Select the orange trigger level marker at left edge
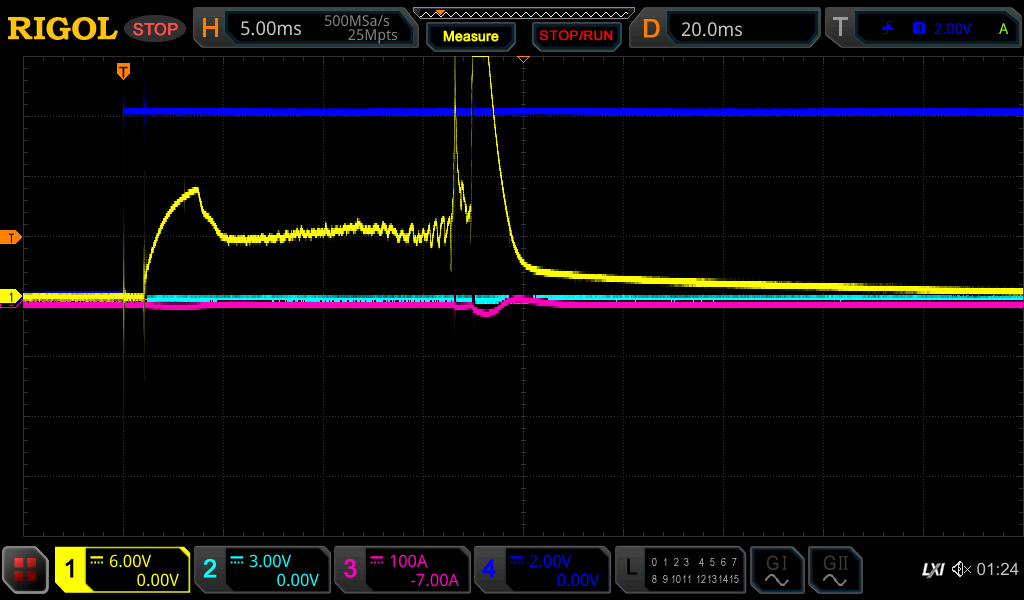The height and width of the screenshot is (600, 1024). click(13, 237)
